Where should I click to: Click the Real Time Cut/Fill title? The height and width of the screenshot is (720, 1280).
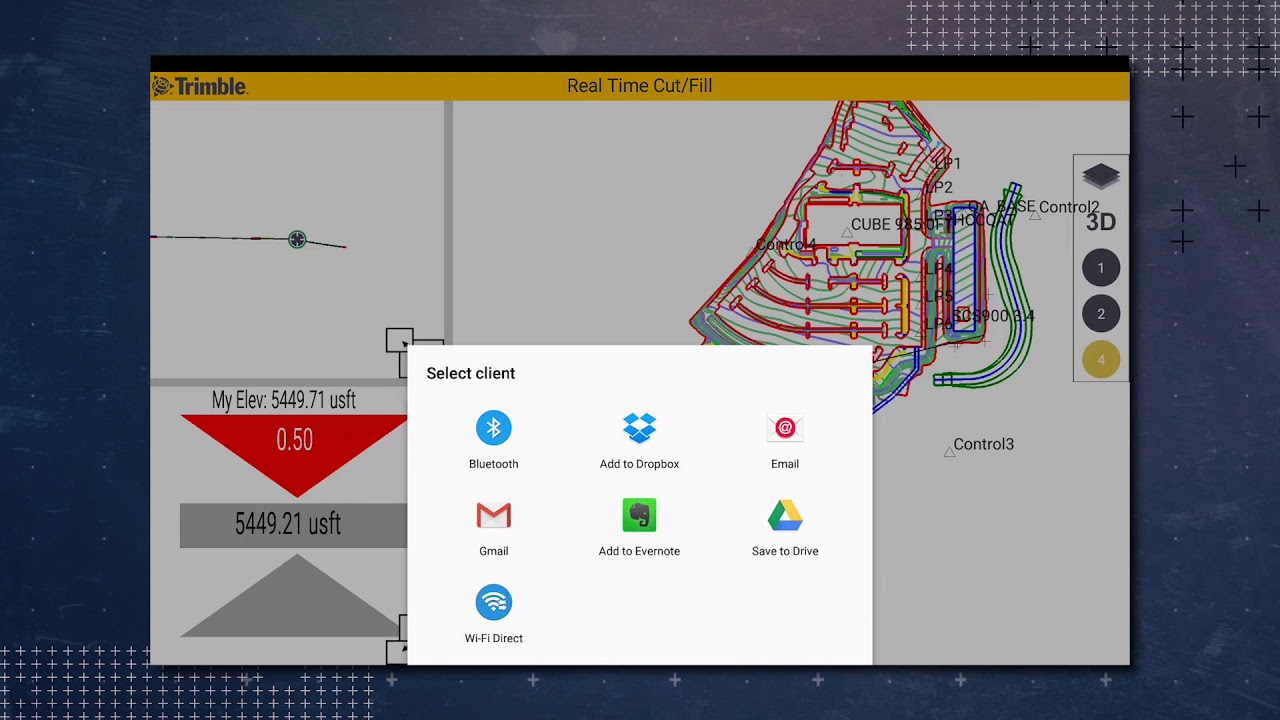[x=640, y=86]
